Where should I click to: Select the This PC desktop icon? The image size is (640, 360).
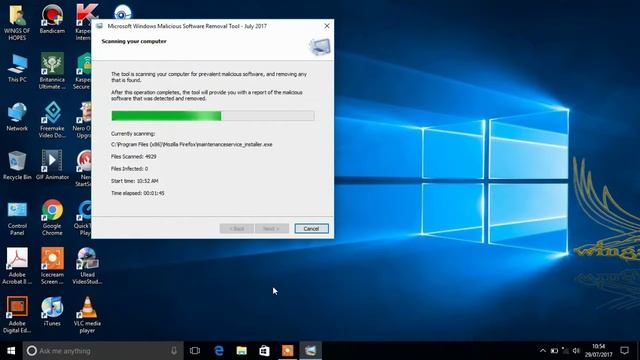coord(17,68)
